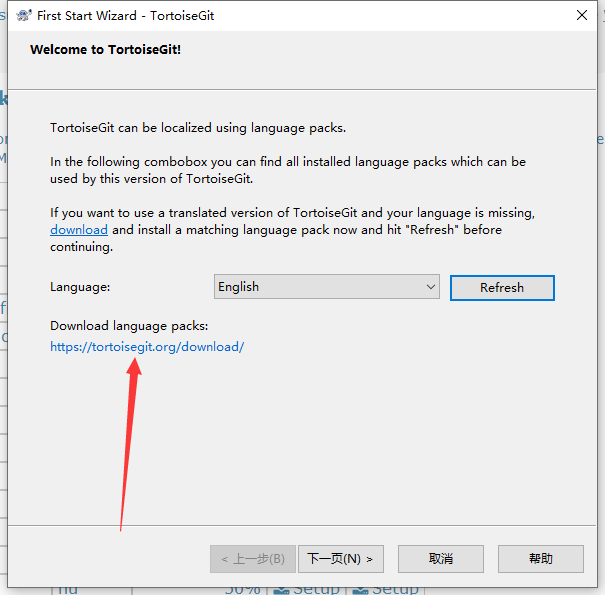Click the text about localized language packs
This screenshot has width=605, height=595.
point(198,128)
